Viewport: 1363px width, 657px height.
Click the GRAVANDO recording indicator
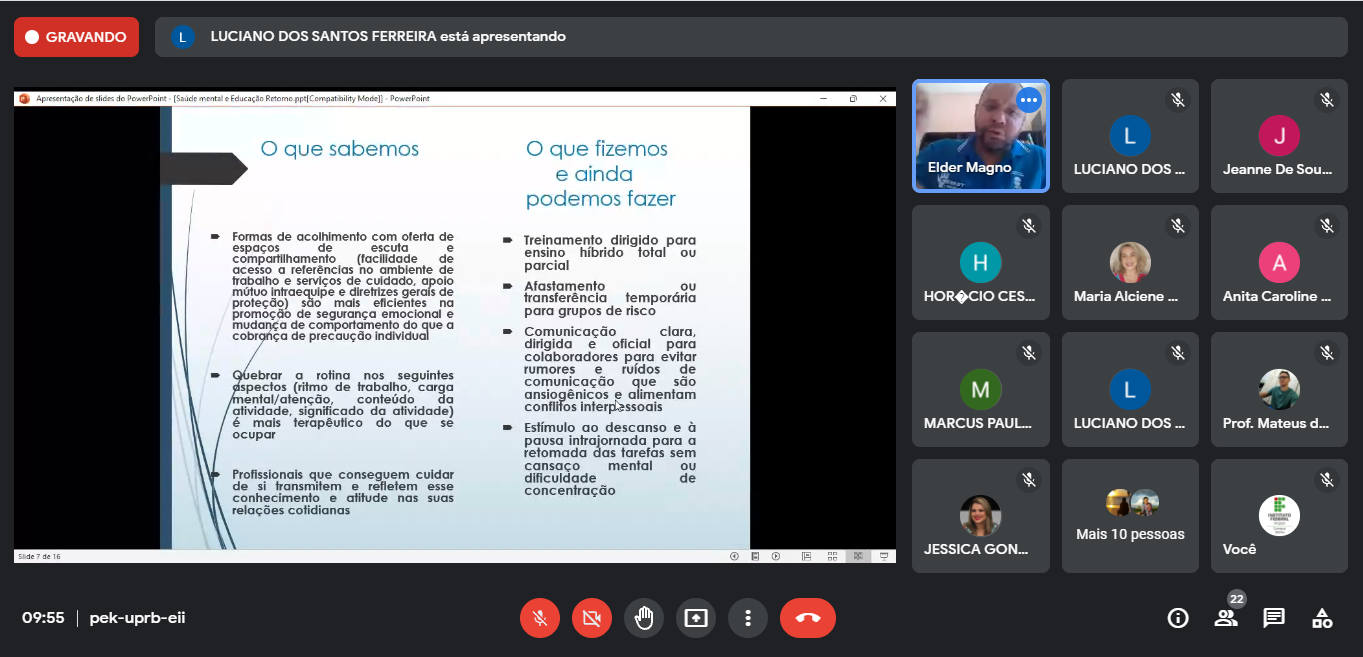click(x=76, y=37)
